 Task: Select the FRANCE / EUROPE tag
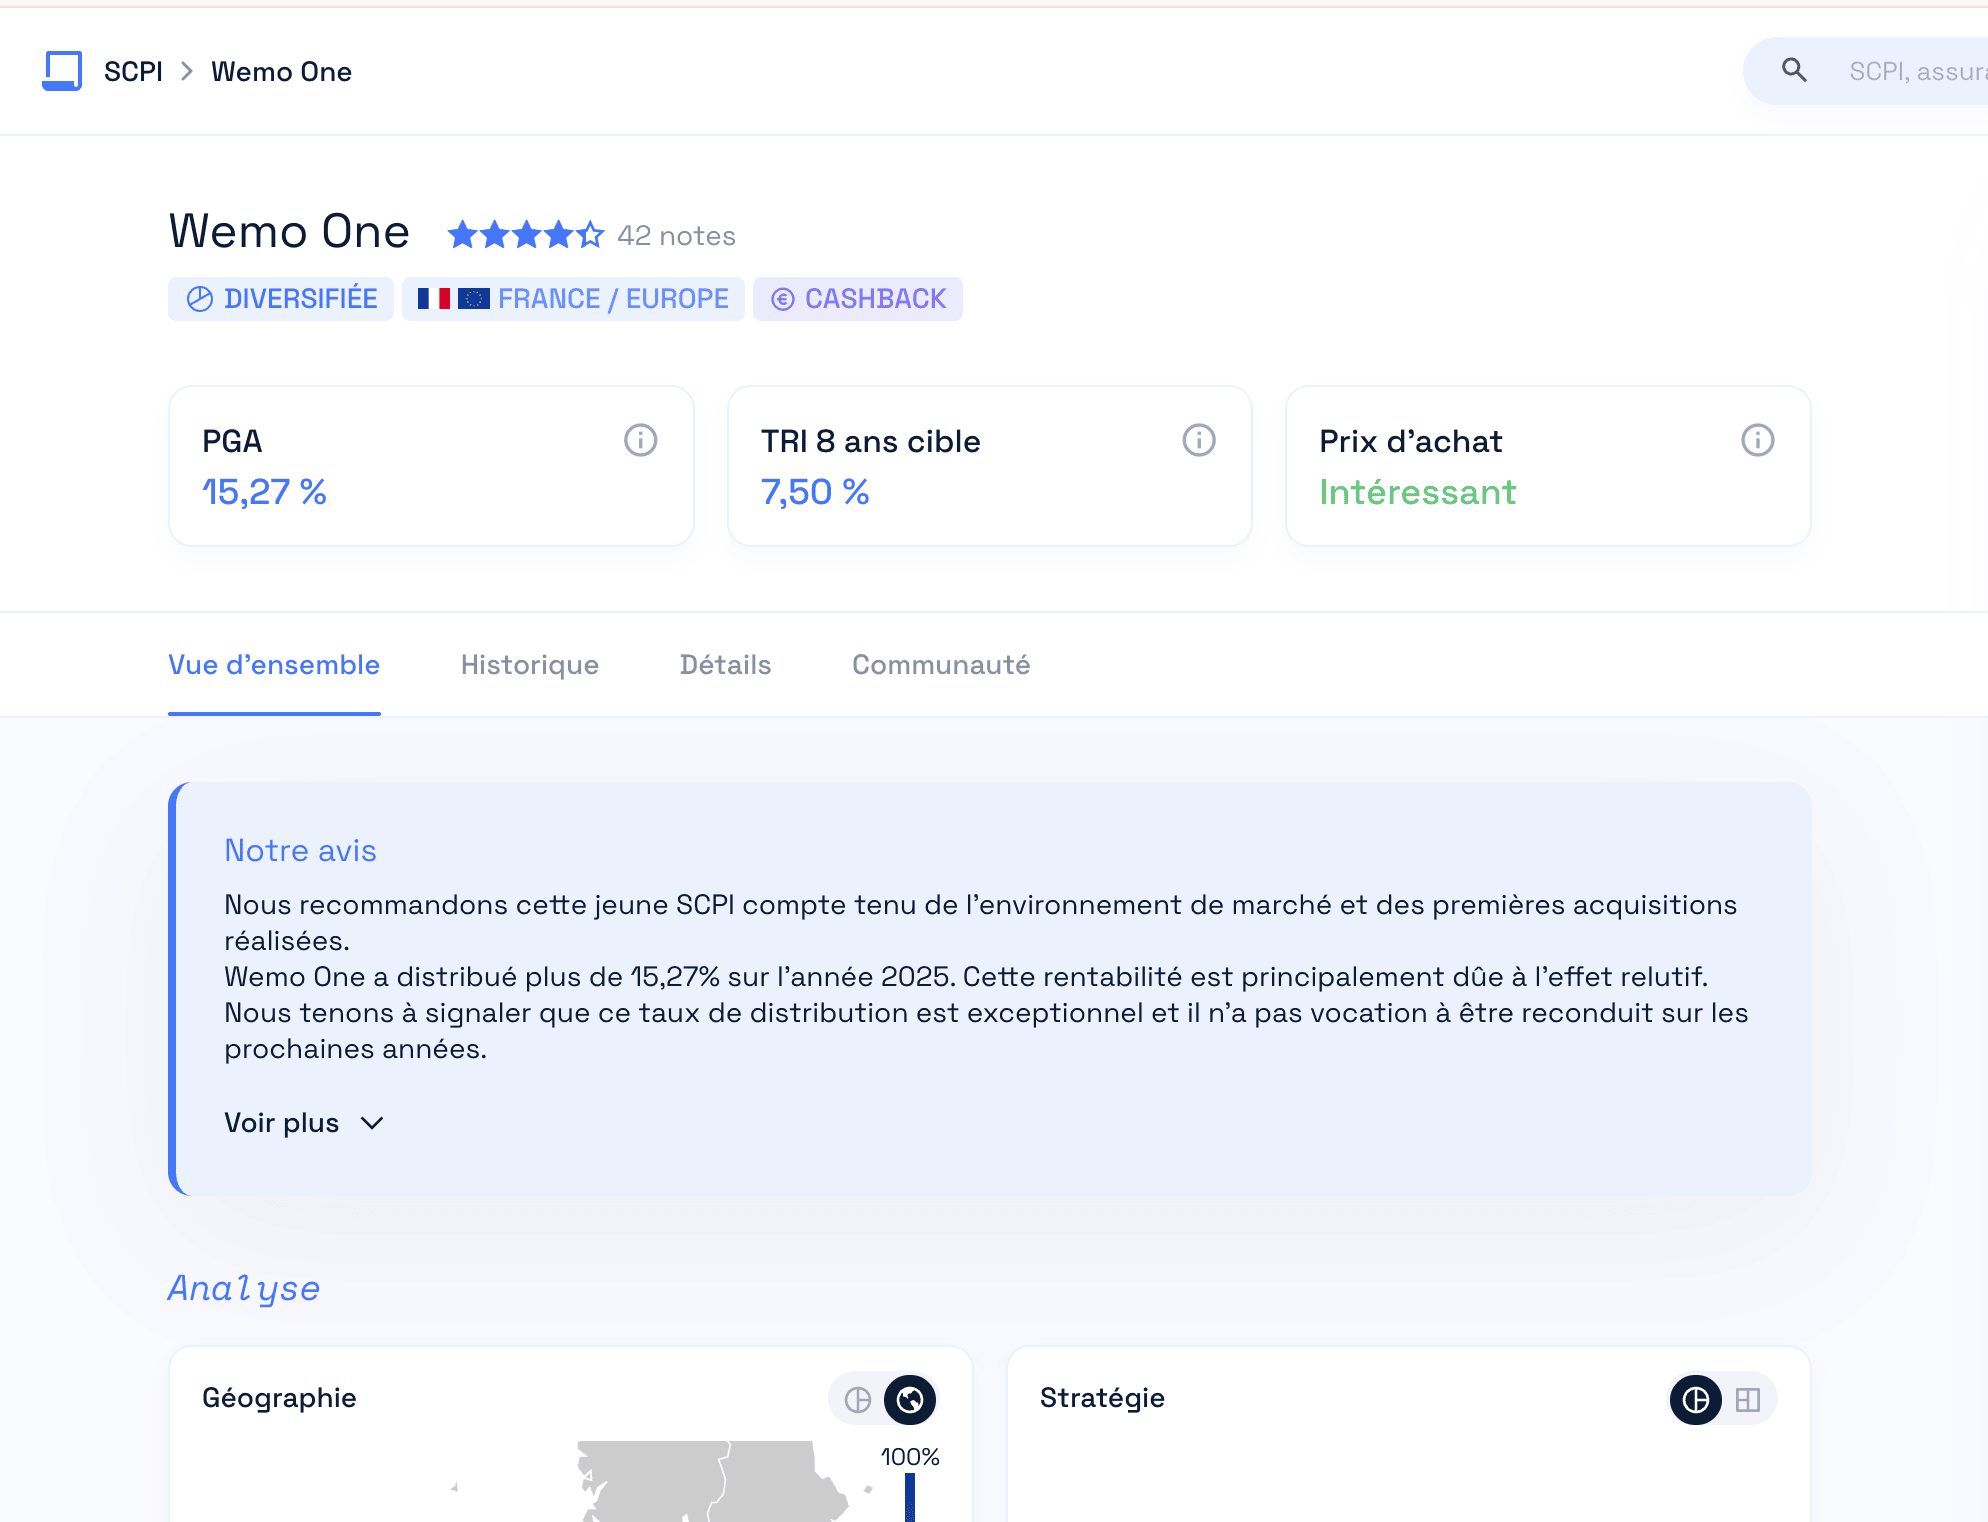[573, 299]
